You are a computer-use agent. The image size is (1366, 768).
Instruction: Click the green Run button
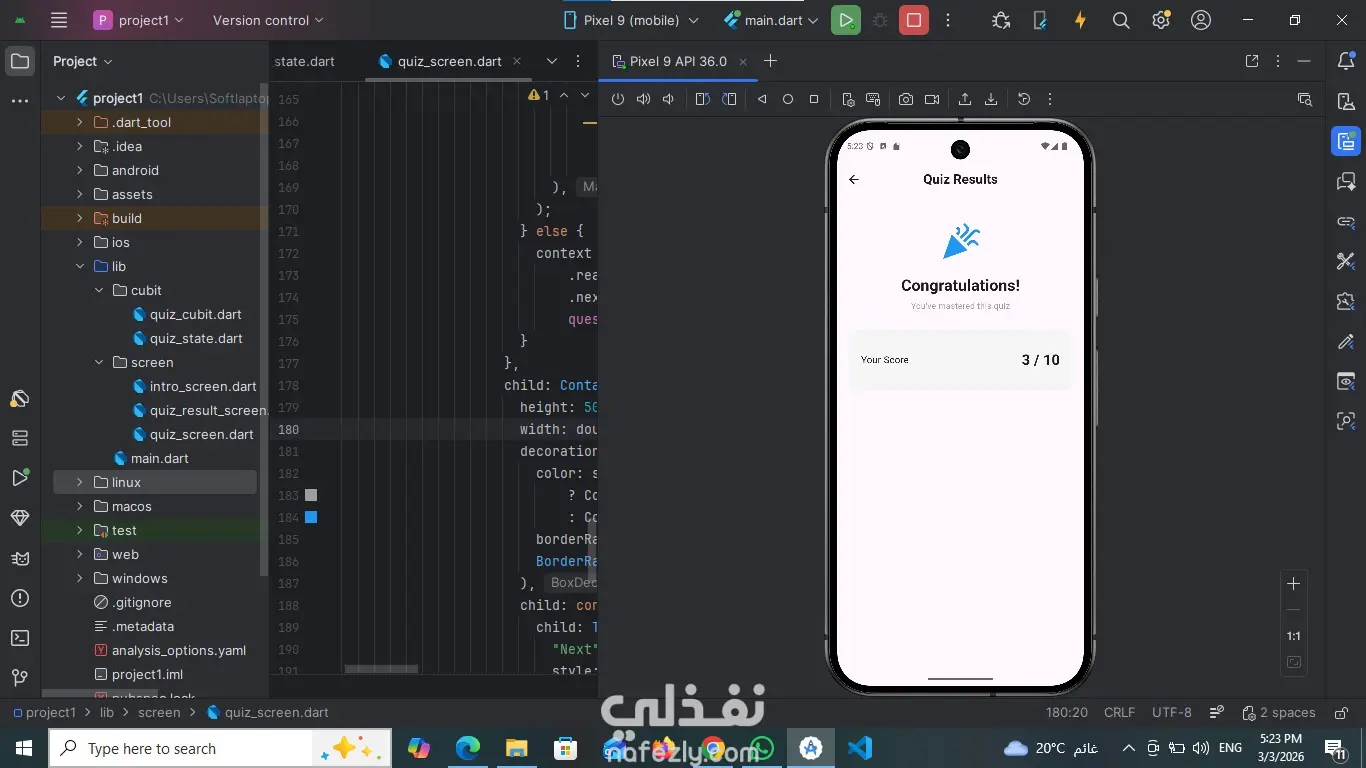[x=845, y=20]
